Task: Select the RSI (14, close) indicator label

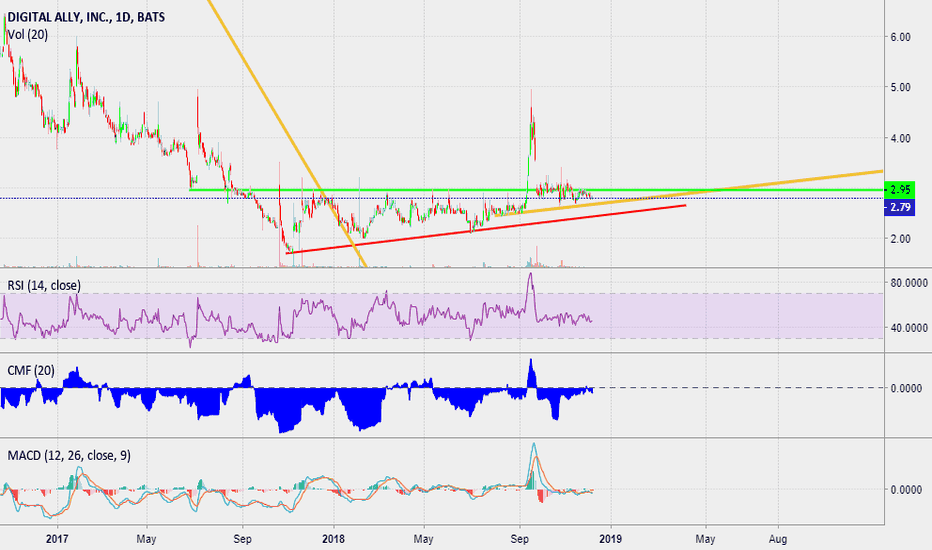Action: (x=44, y=285)
